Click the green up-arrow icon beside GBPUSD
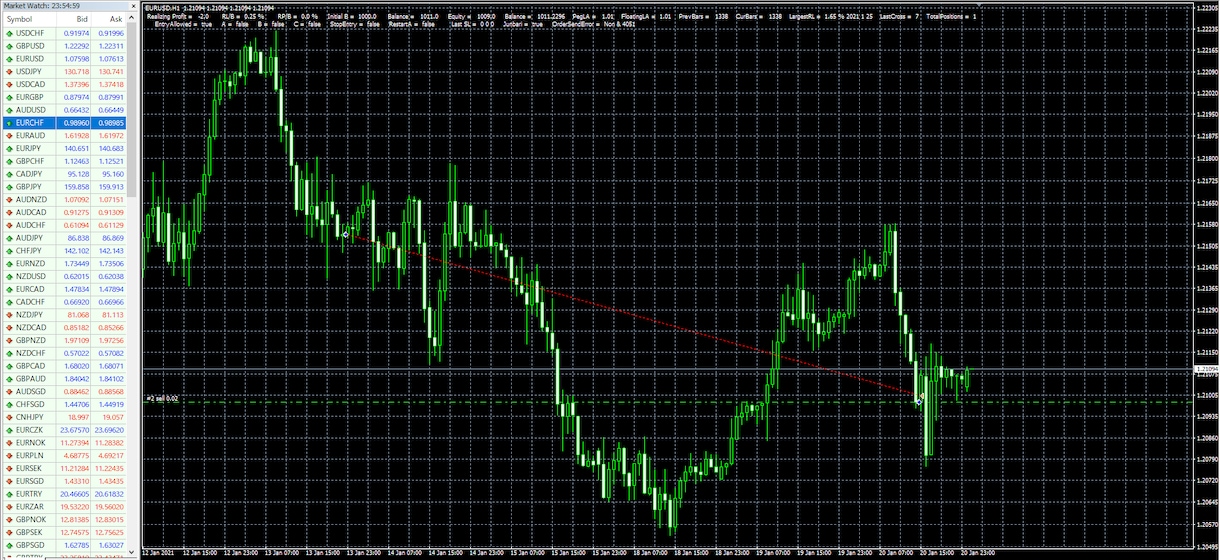Viewport: 1220px width, 560px height. pos(9,46)
